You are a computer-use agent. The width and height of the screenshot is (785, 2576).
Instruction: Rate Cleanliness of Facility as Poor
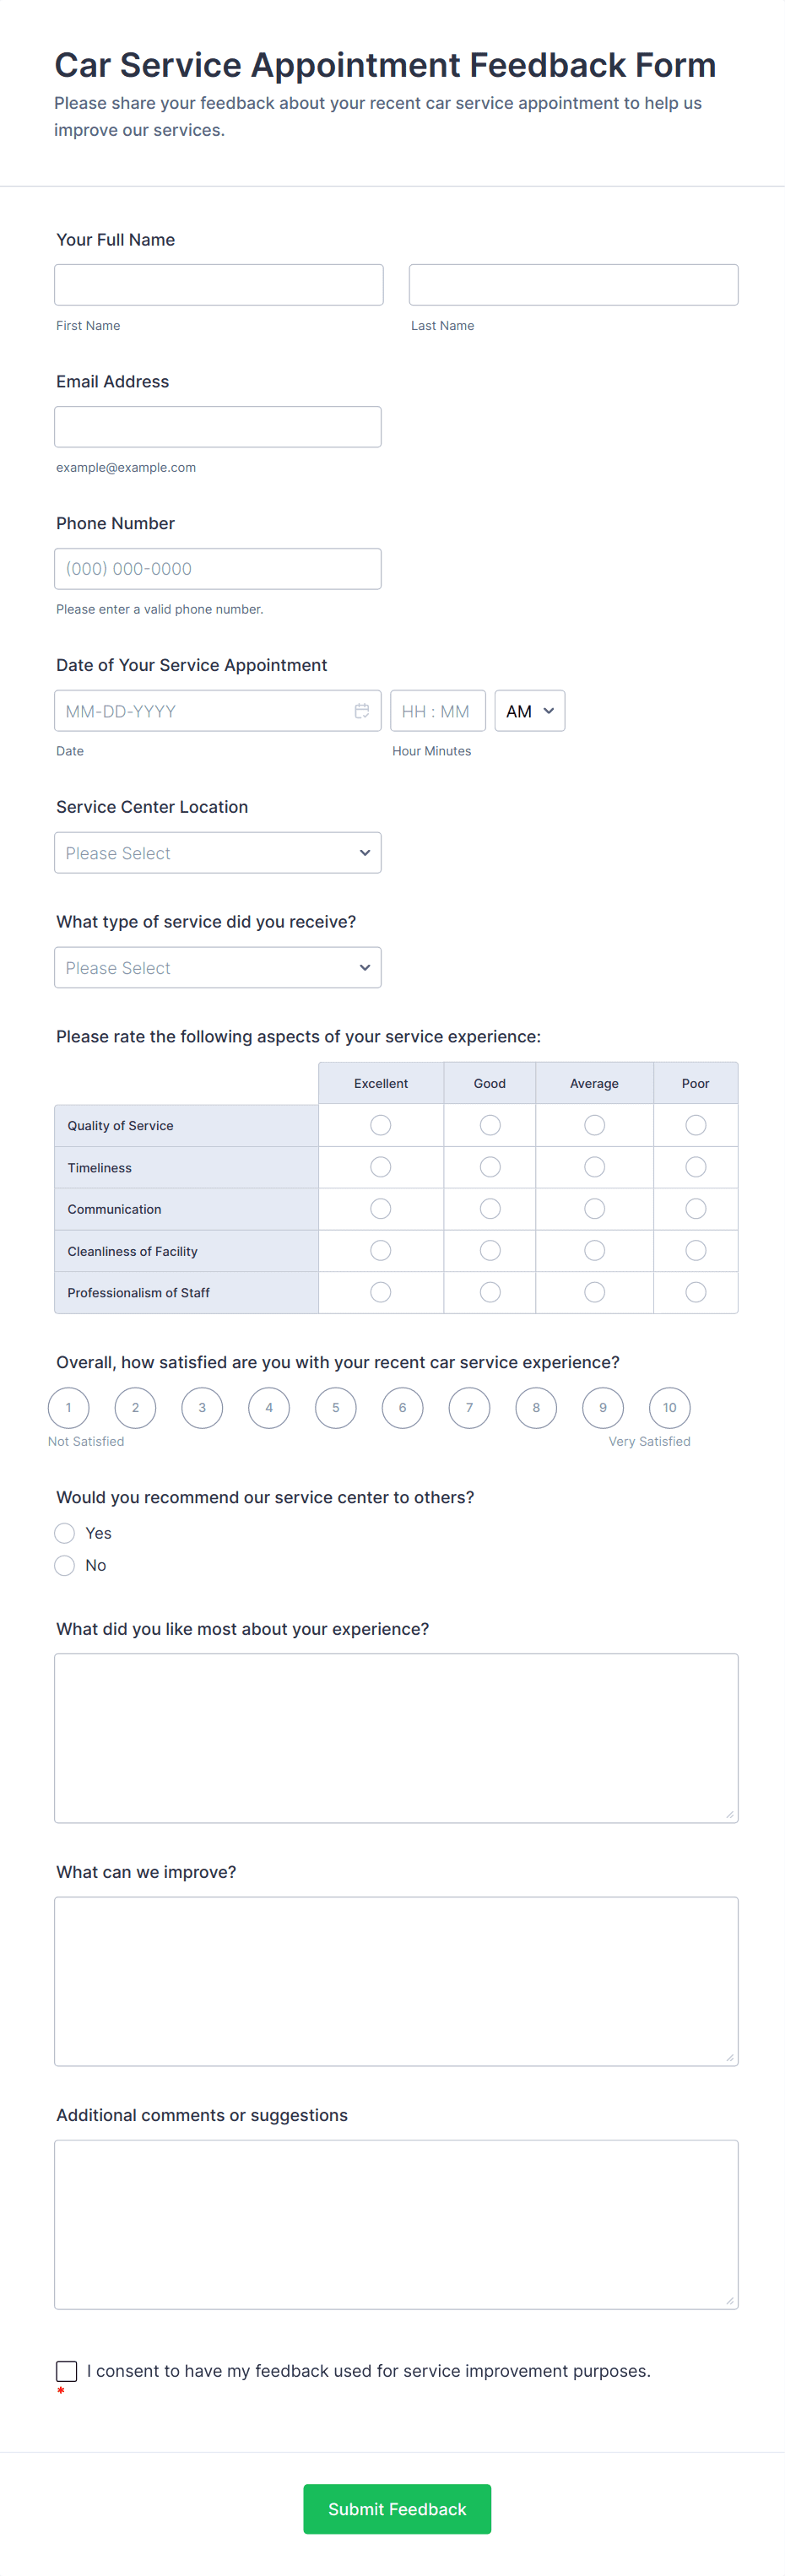696,1251
